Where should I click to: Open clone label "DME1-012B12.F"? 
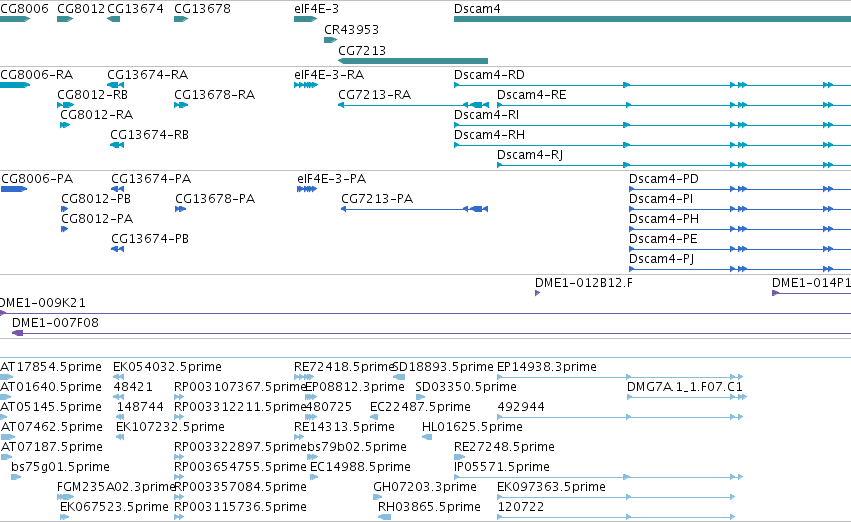pos(584,283)
